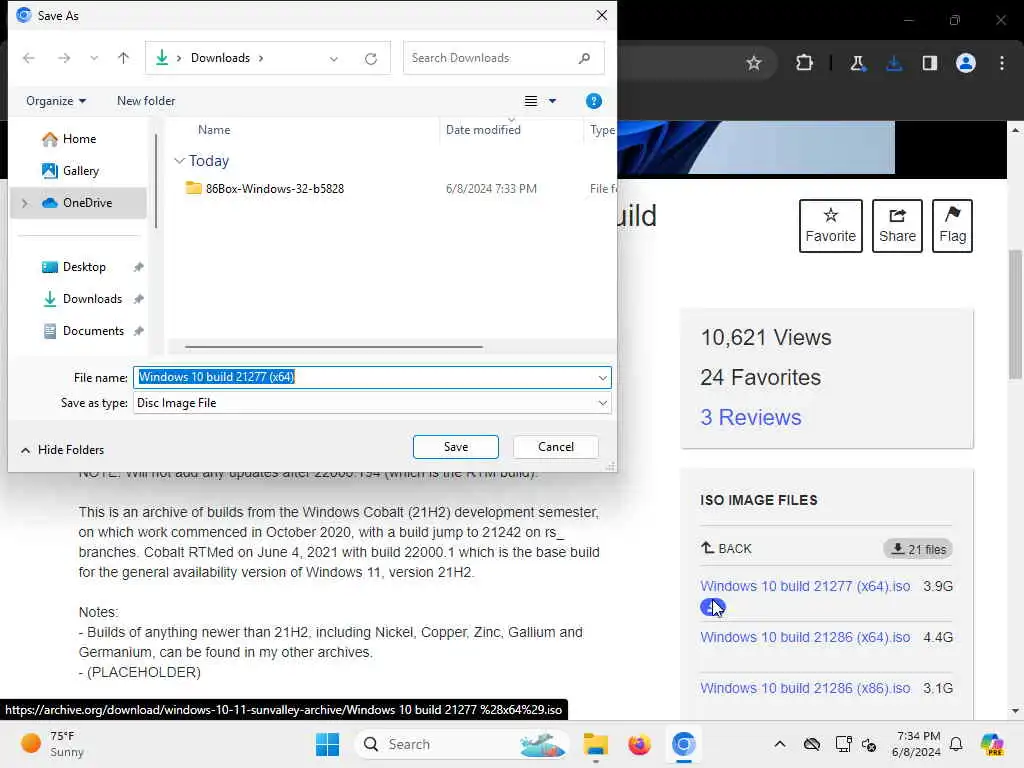Open the File name dropdown arrow
1024x768 pixels.
[x=602, y=377]
